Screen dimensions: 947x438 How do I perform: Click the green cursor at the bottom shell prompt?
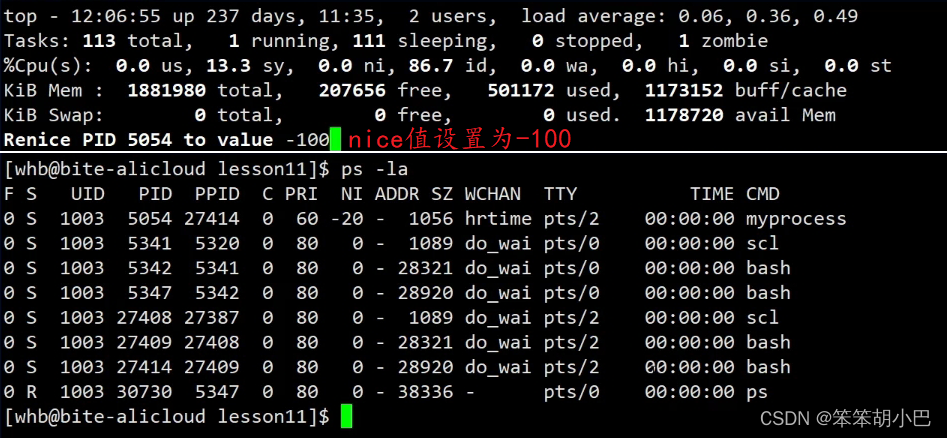pyautogui.click(x=346, y=416)
